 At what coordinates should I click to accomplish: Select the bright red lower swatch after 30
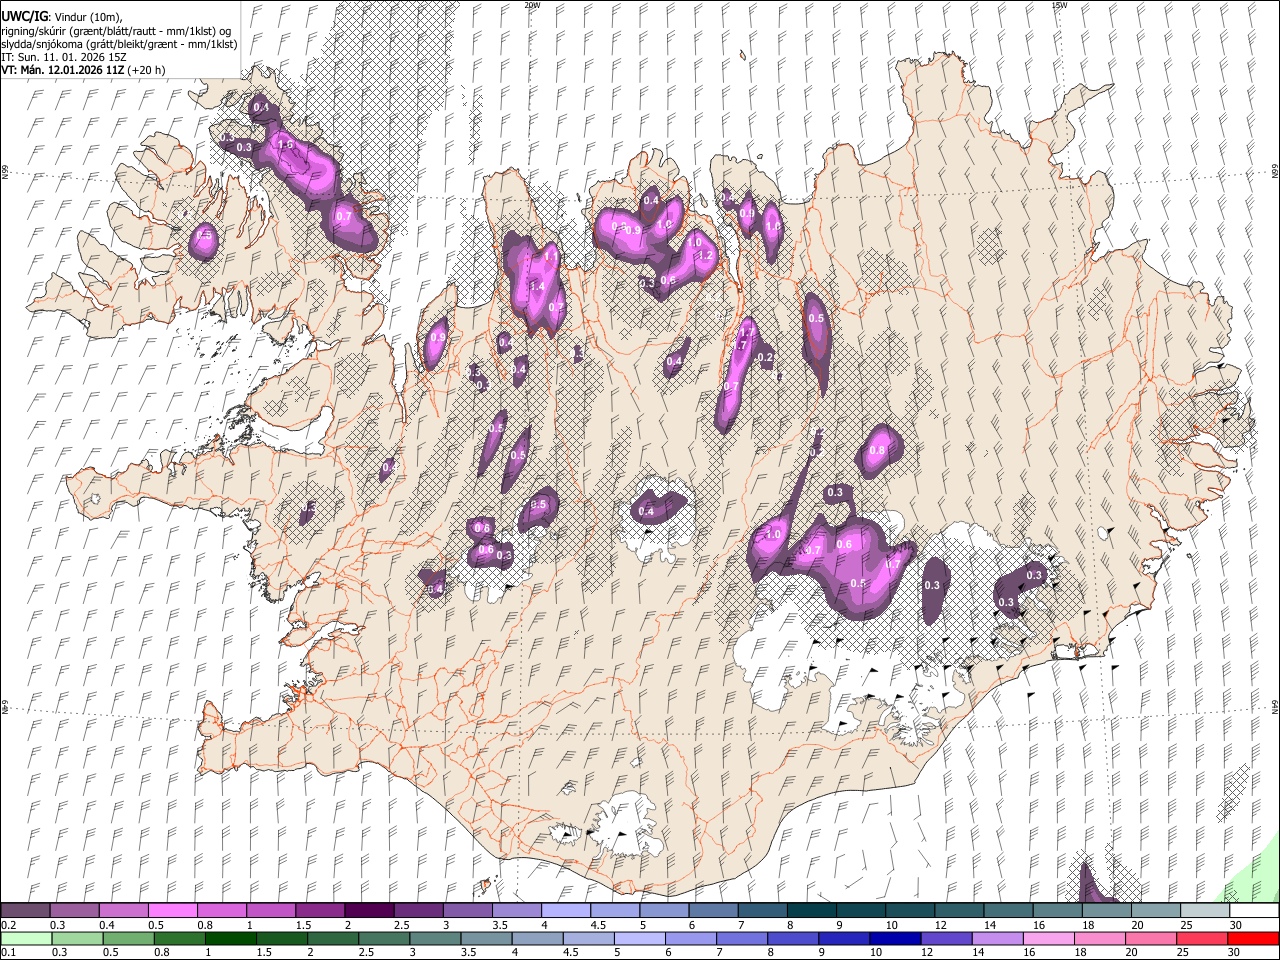coord(1253,938)
